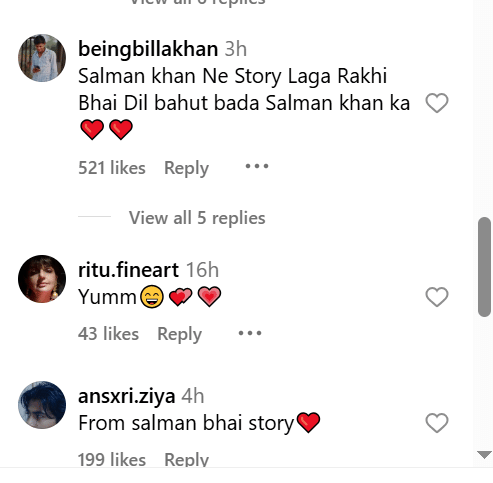View 43 likes on Yumm comment
The height and width of the screenshot is (483, 493).
108,334
